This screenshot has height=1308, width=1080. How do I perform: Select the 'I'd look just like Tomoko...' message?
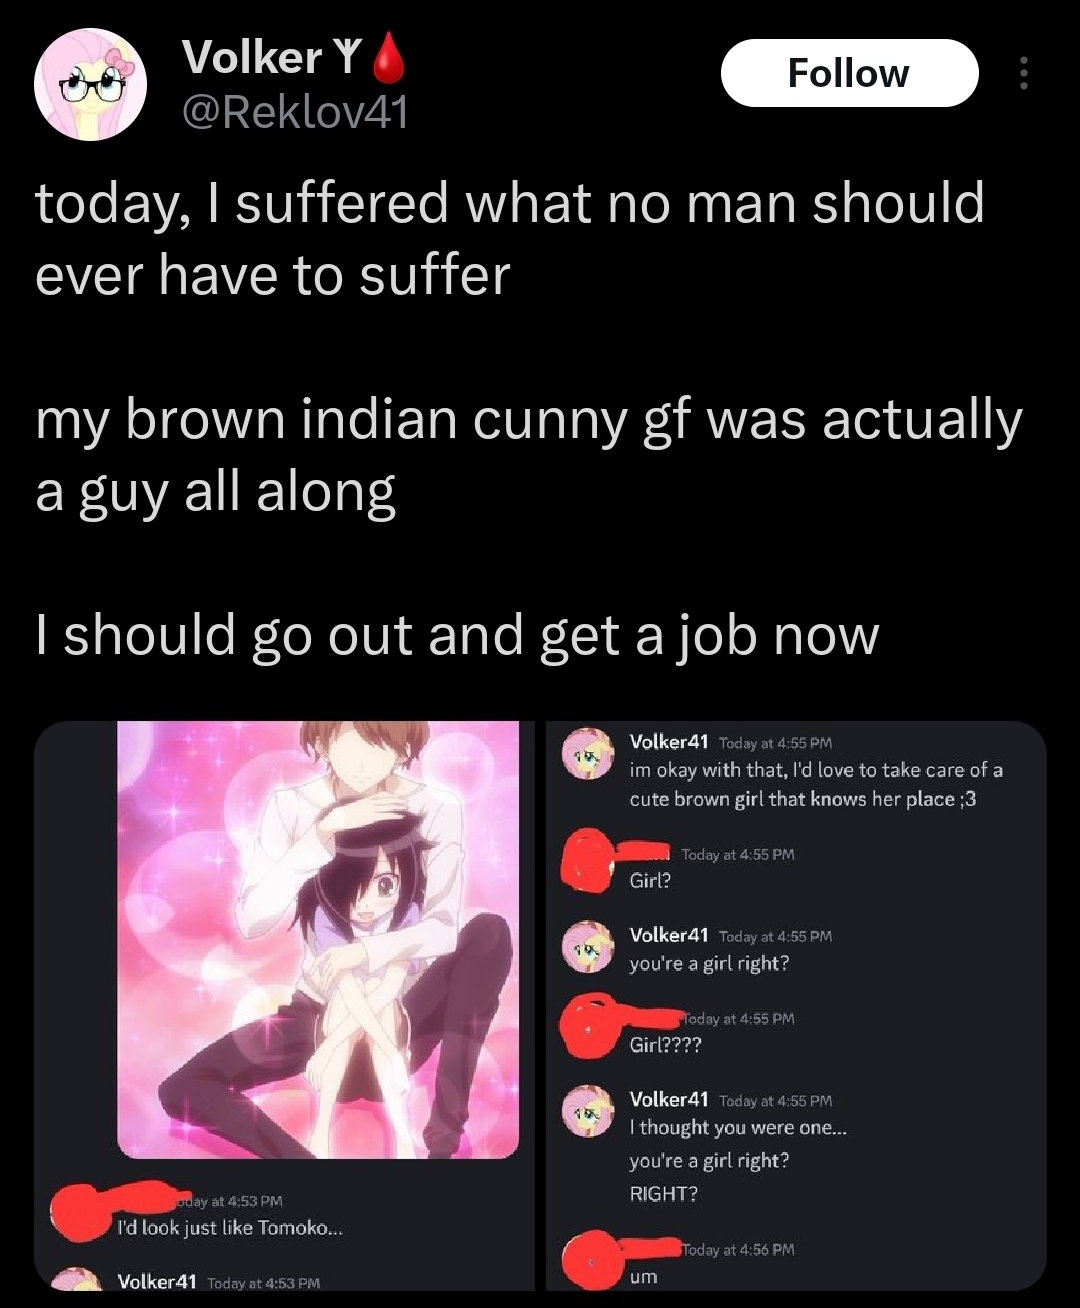click(x=230, y=1227)
